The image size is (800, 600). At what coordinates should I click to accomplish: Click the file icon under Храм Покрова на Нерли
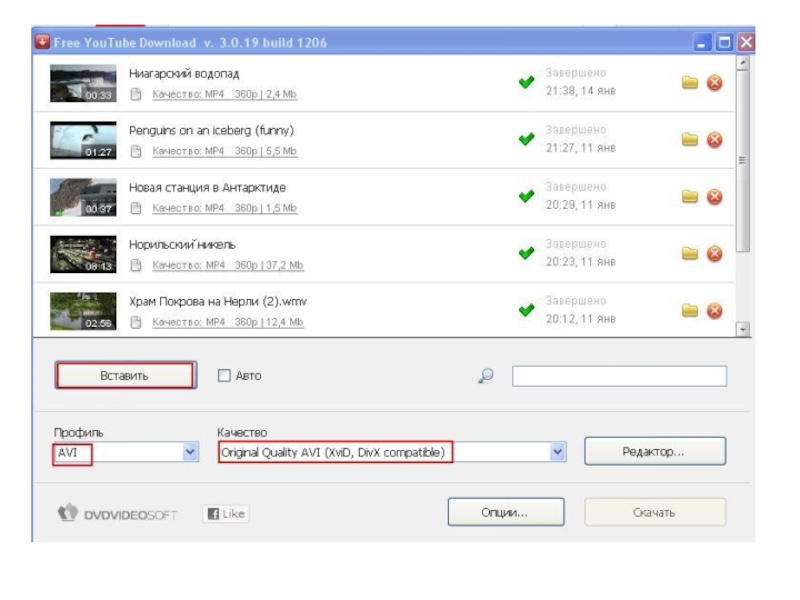click(x=136, y=322)
